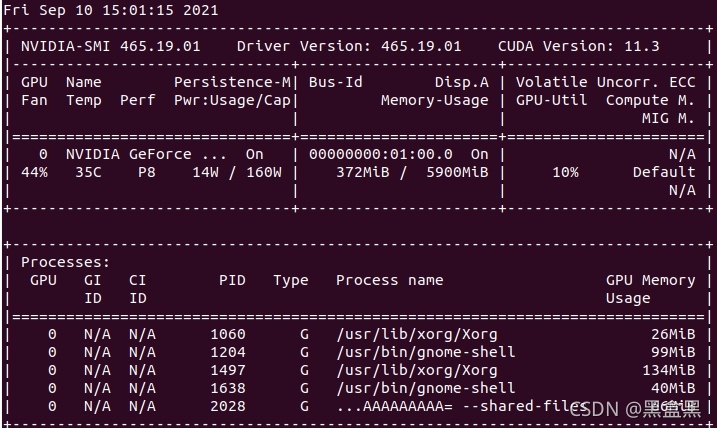The image size is (717, 428).
Task: Click the NVIDIA GeForce GPU name
Action: 146,154
